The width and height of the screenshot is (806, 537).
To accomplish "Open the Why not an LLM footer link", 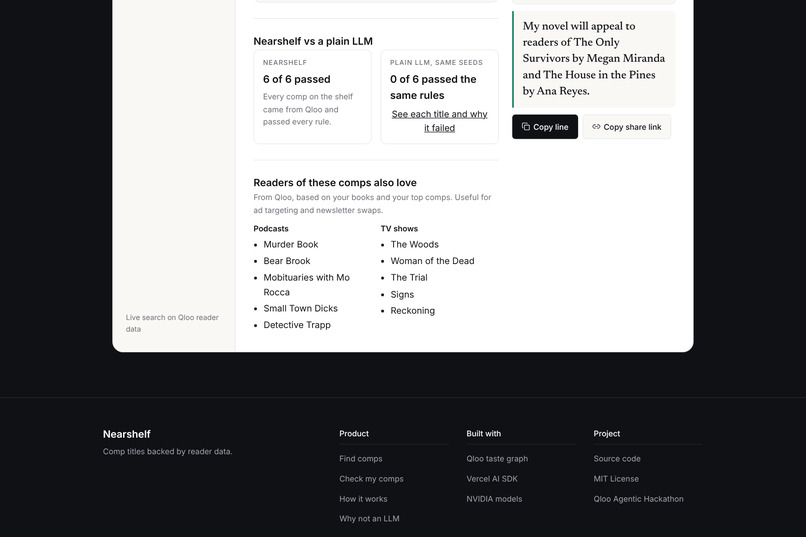I will [369, 519].
